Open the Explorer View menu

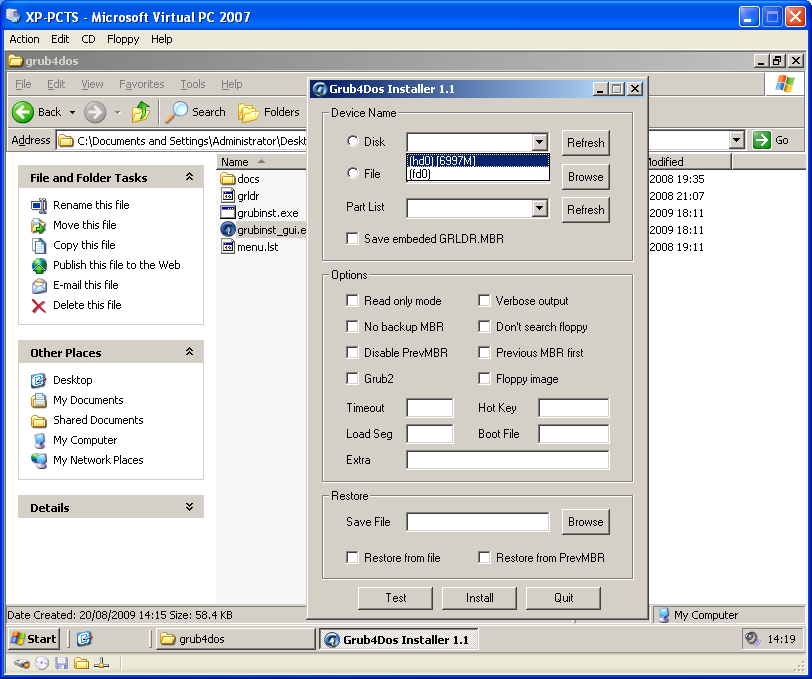92,84
